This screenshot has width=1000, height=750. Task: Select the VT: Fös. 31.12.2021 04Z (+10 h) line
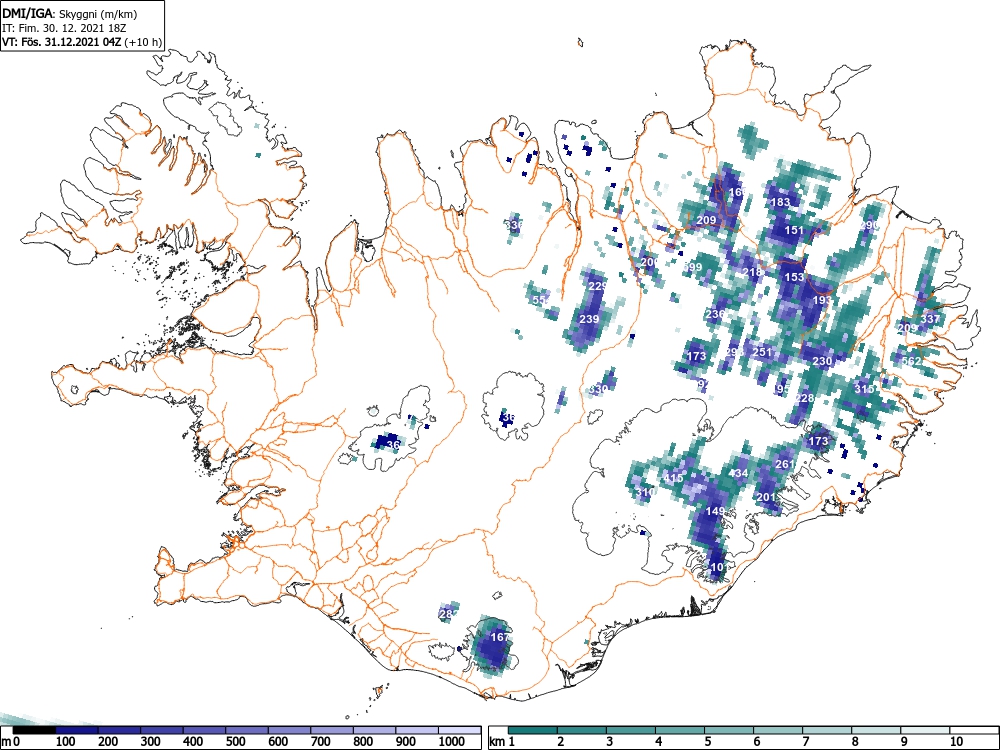(x=82, y=42)
